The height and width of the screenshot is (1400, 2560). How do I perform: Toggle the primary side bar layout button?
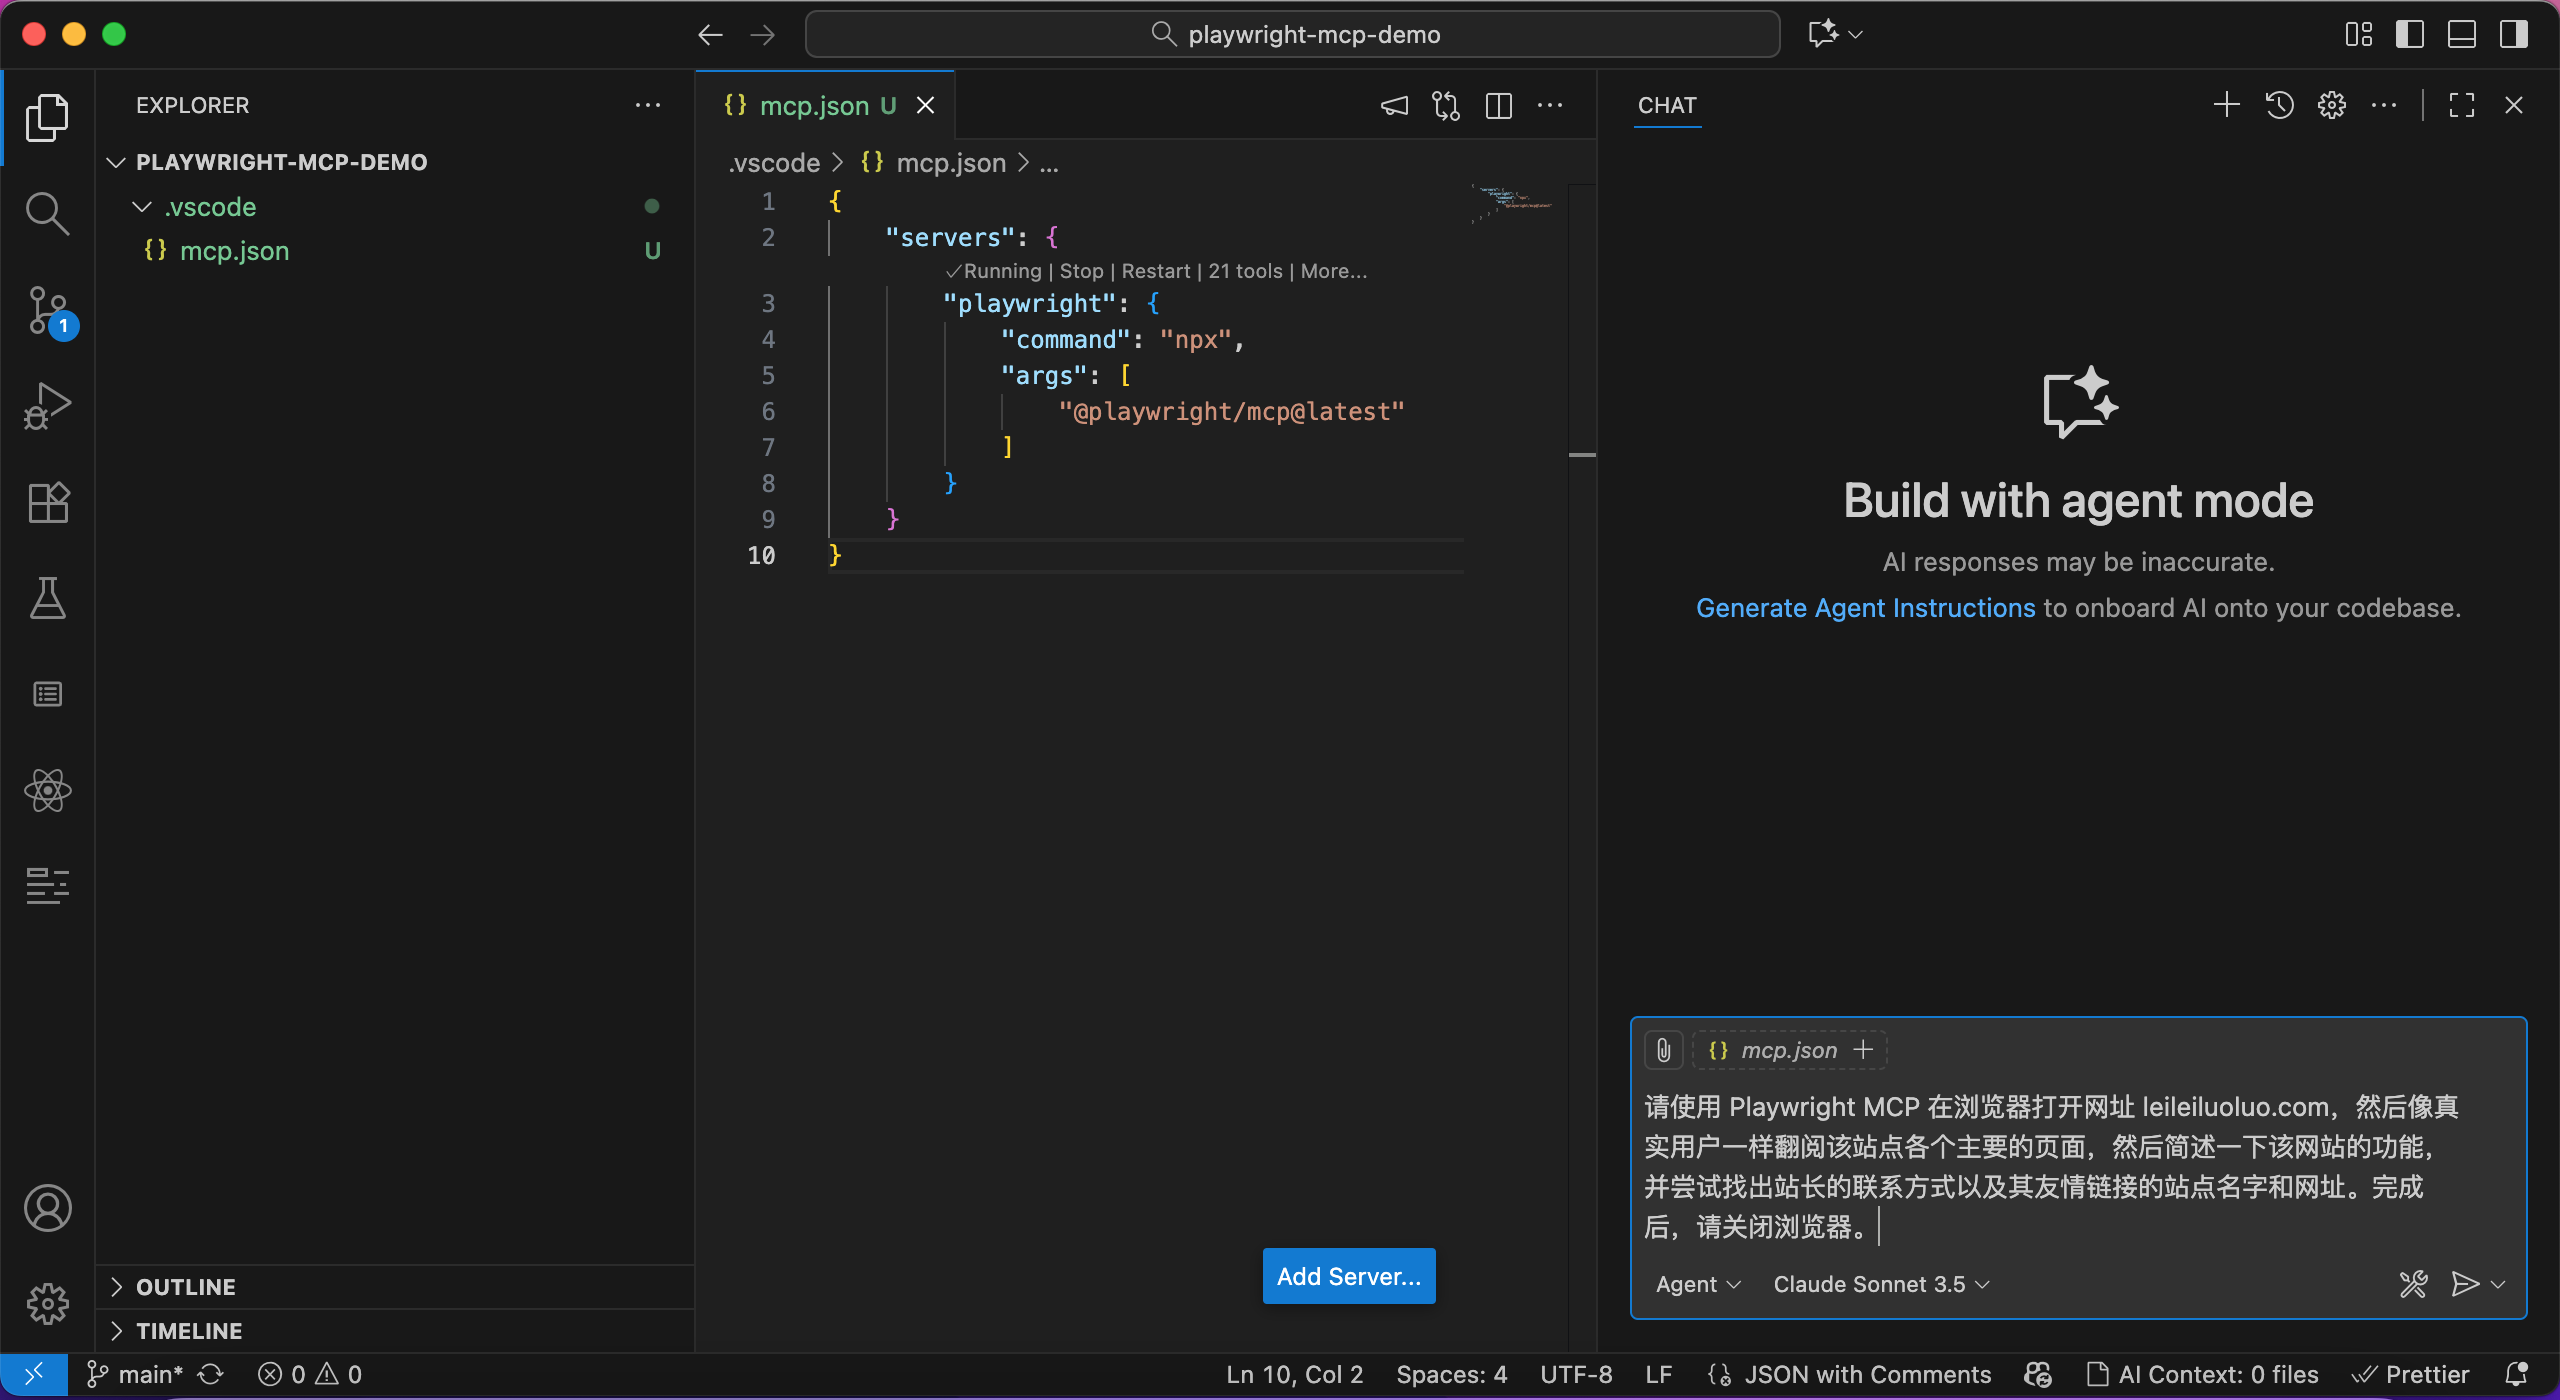[x=2409, y=34]
